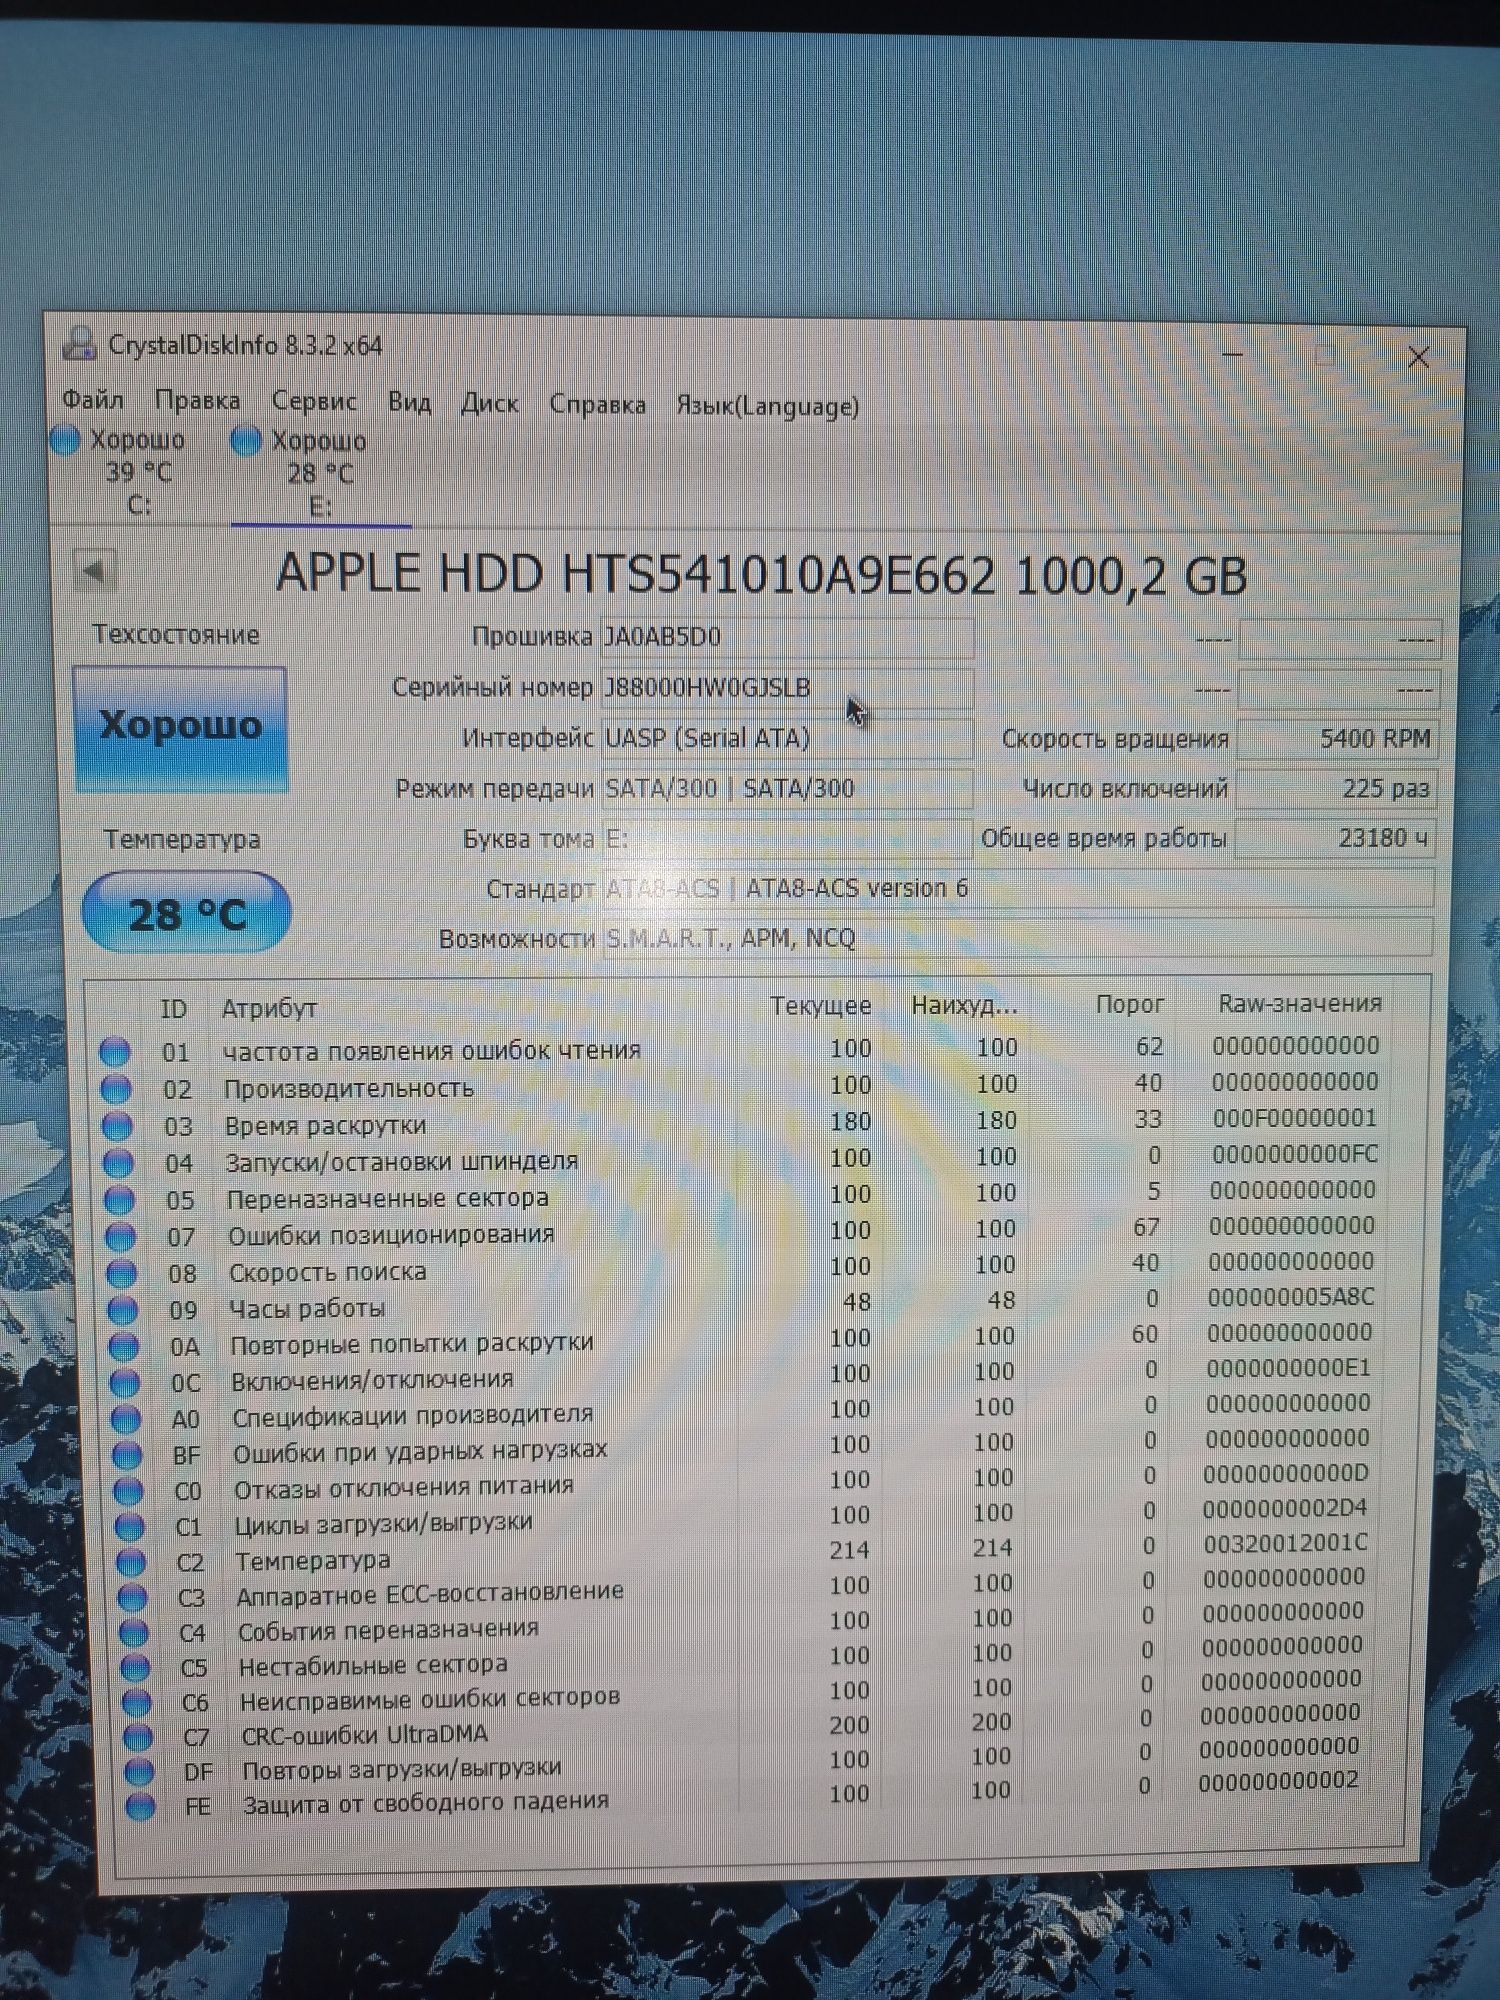This screenshot has height=2000, width=1500.
Task: Click the serial number field J88000HW0GJSLB
Action: tap(787, 688)
